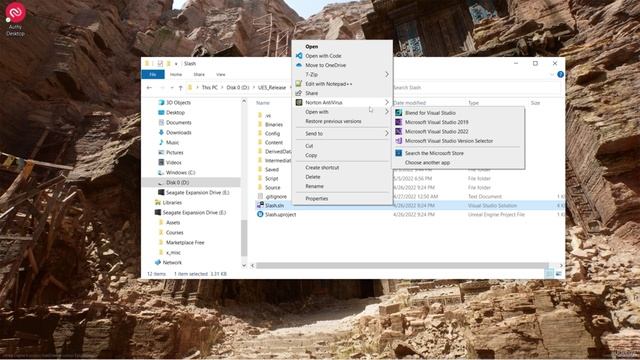Select the Courses folder in sidebar
The height and width of the screenshot is (360, 640).
point(175,232)
